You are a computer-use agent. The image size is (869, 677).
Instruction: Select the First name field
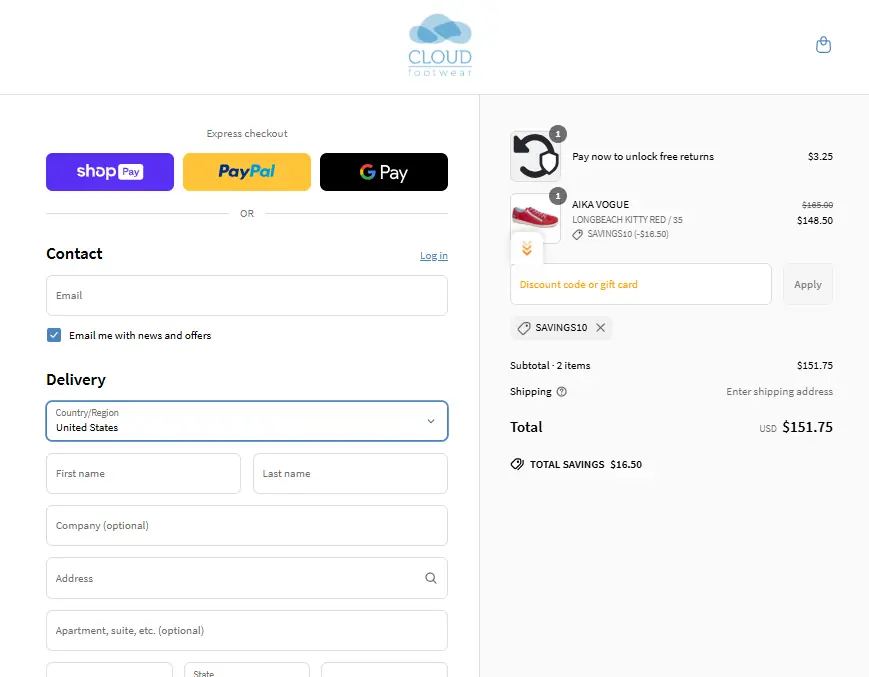click(143, 474)
